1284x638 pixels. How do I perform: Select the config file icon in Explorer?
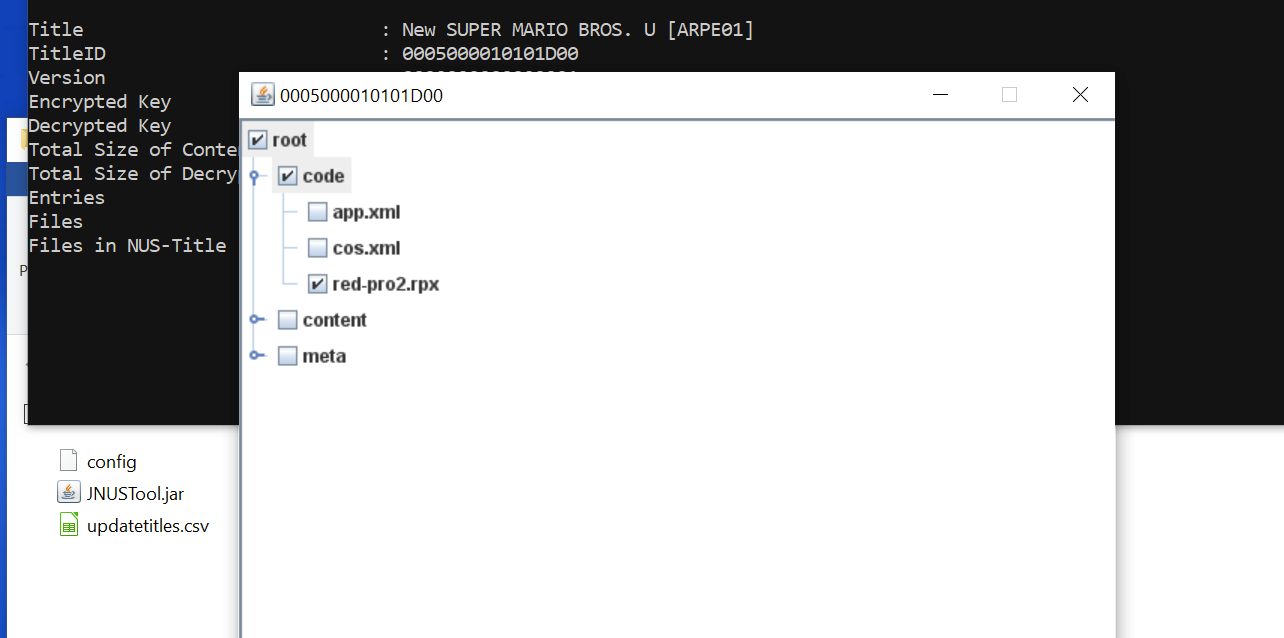click(x=68, y=461)
